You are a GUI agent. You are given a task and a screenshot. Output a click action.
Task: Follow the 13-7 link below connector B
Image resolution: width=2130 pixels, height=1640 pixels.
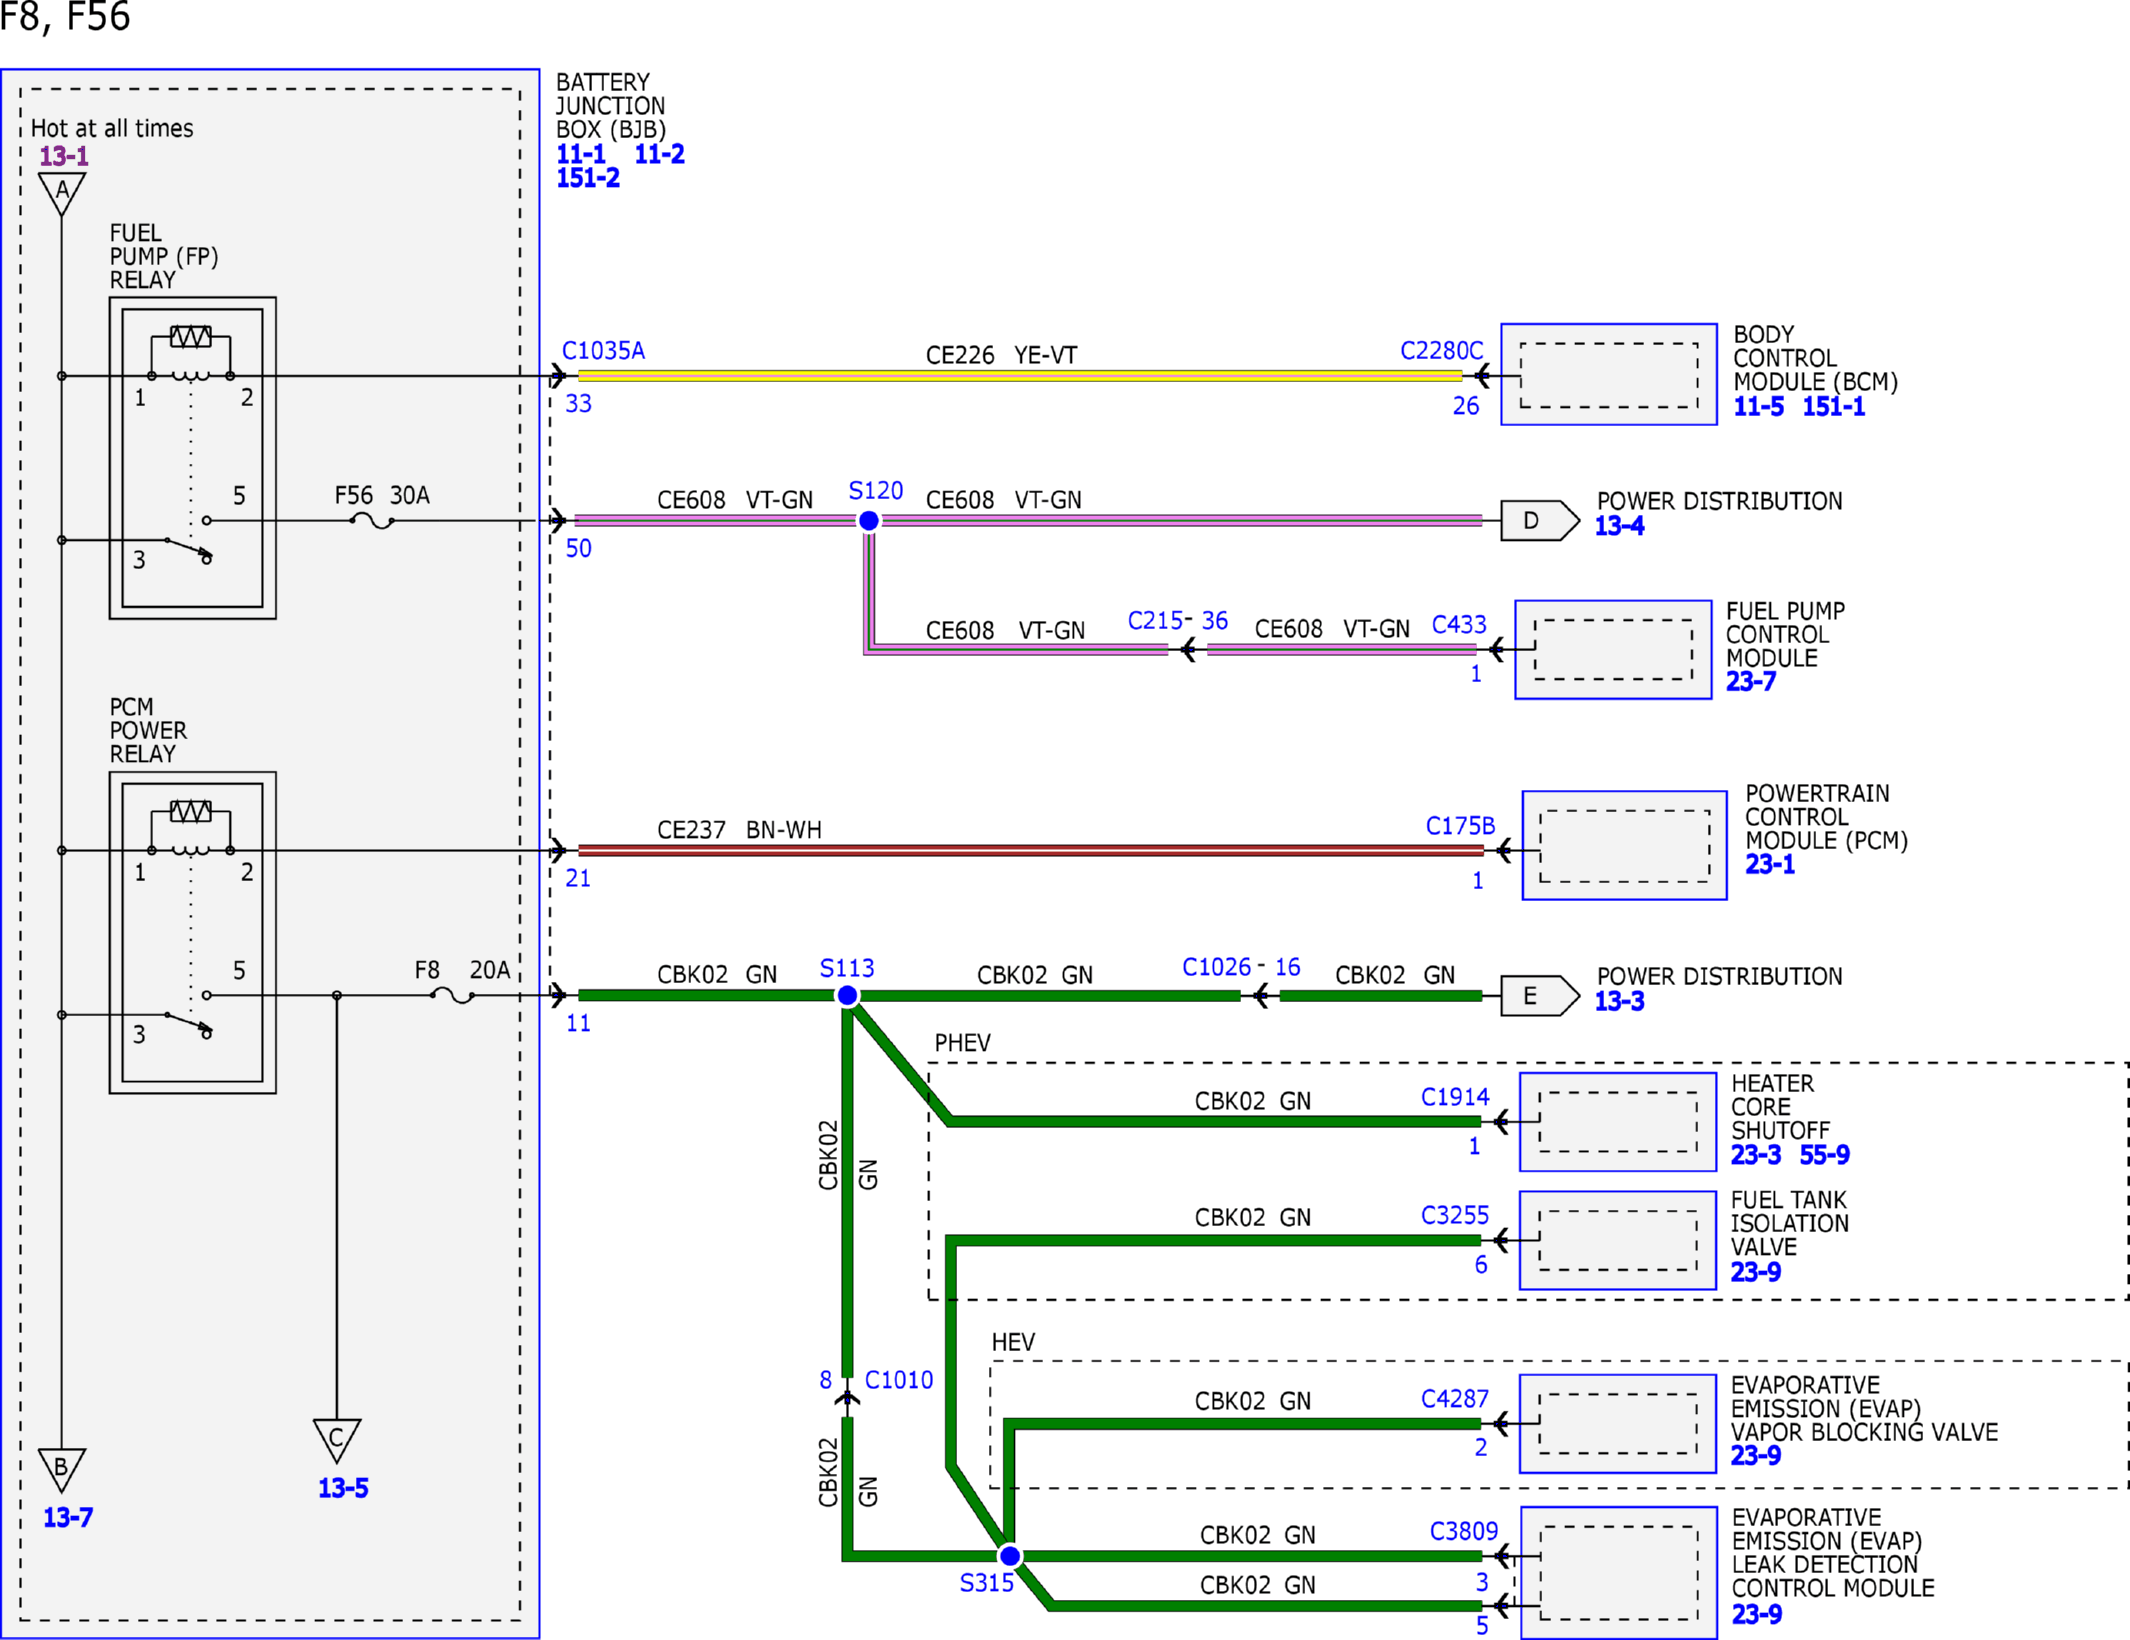coord(68,1518)
